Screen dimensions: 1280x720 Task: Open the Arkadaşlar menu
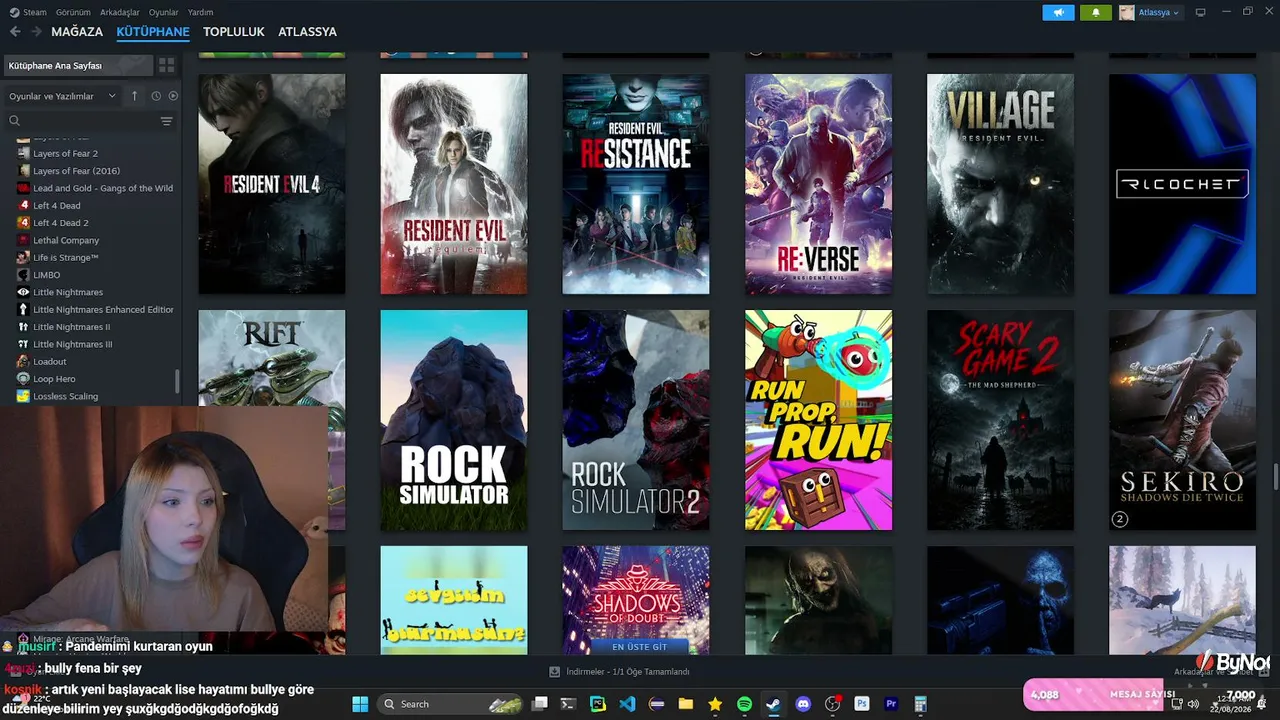[x=120, y=12]
